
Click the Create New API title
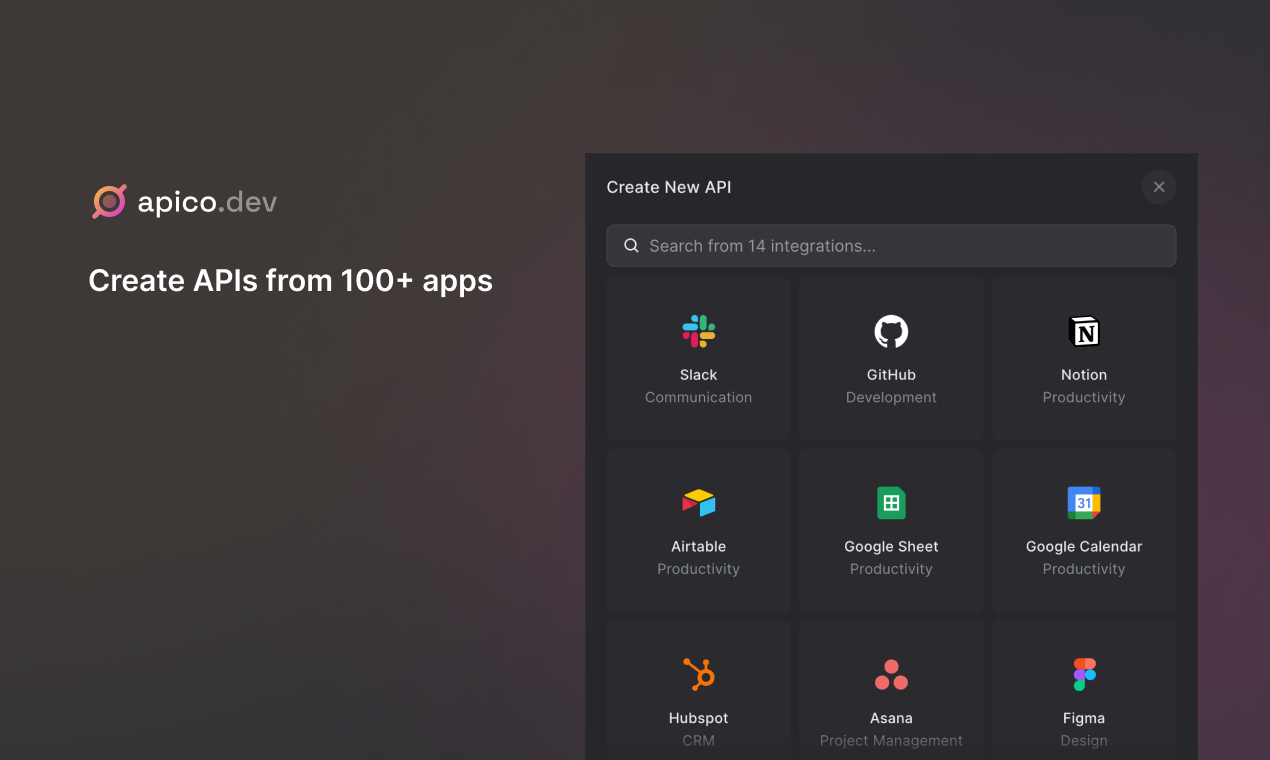click(669, 187)
